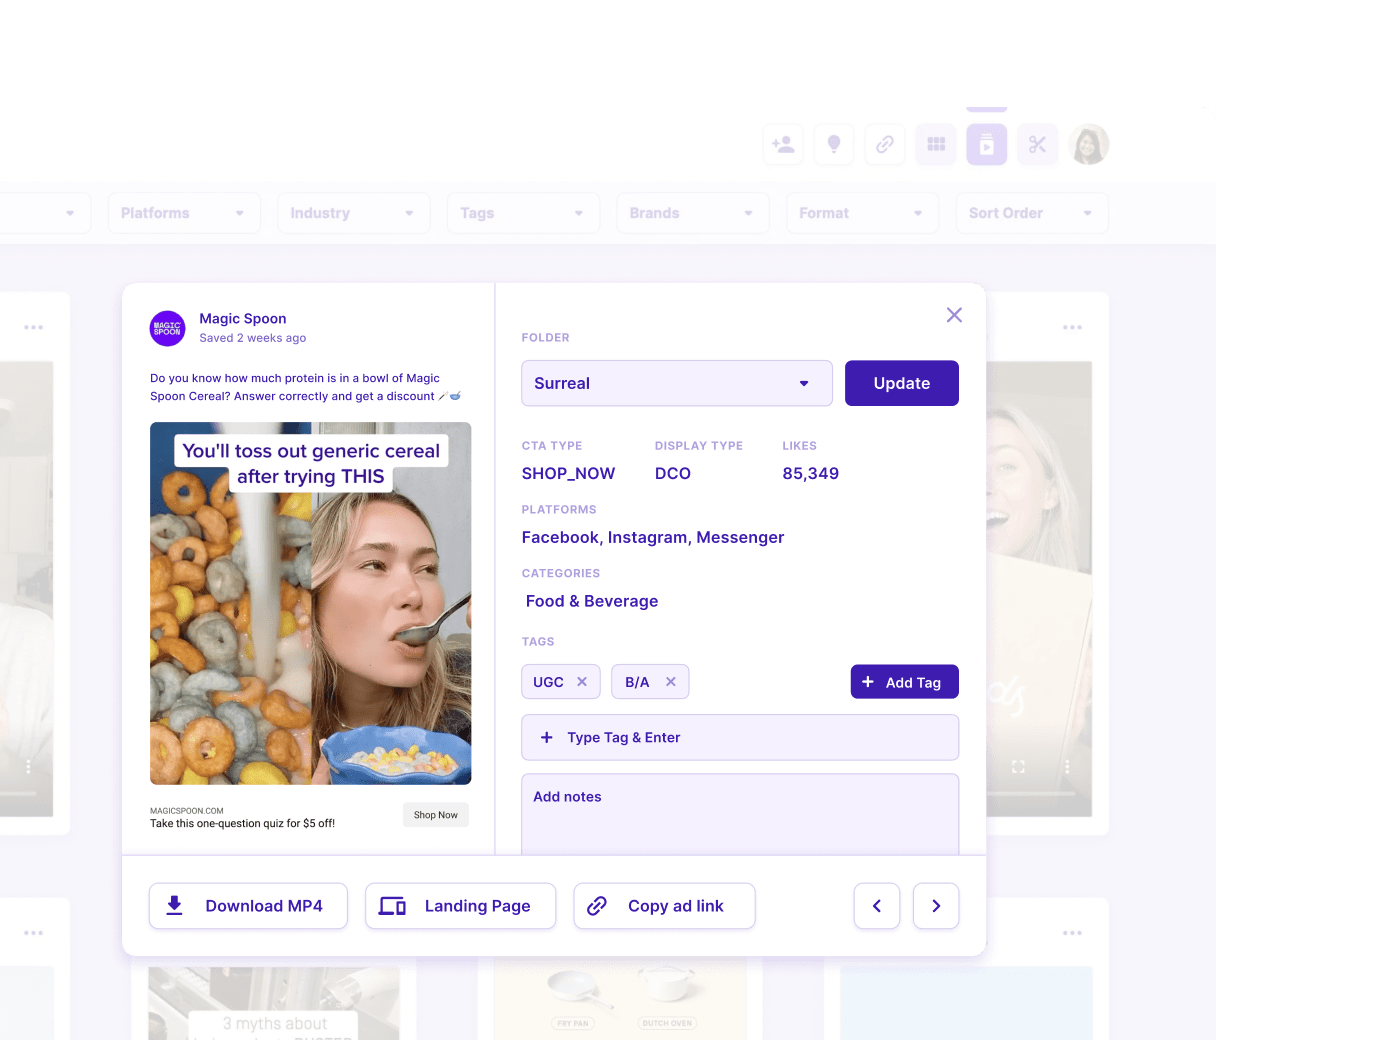Select the video reel view icon
Screen dimensions: 1384x1040
[x=987, y=144]
